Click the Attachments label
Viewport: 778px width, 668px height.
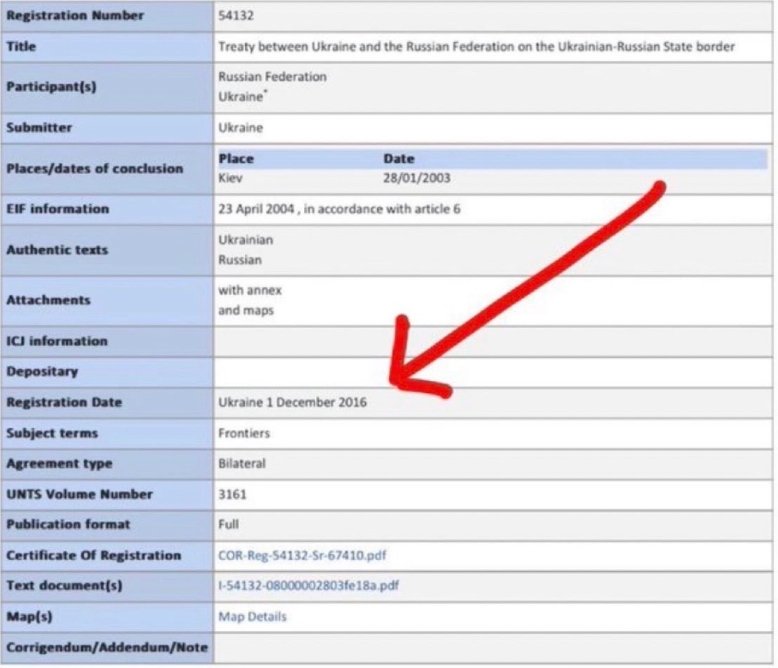pyautogui.click(x=48, y=300)
